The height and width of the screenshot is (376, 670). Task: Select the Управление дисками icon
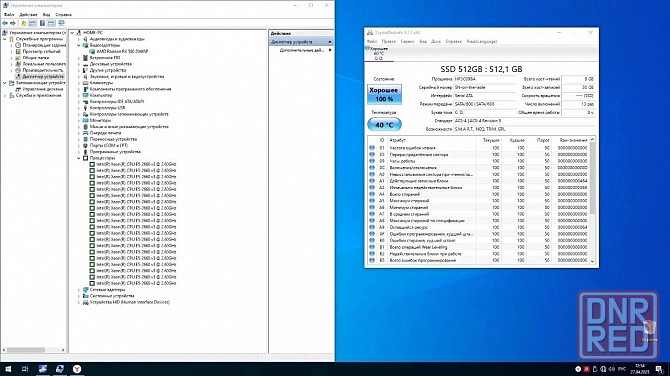click(x=18, y=89)
